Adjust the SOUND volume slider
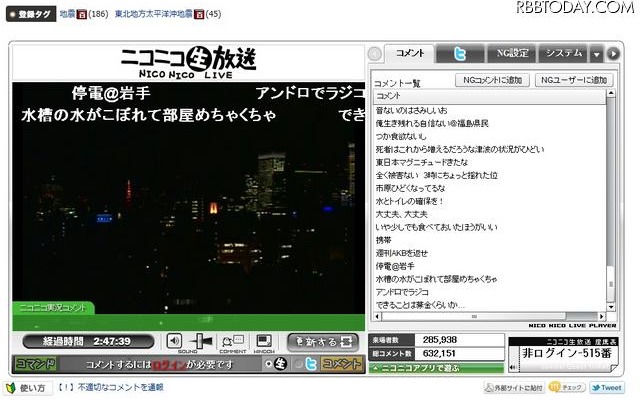The image size is (640, 400). pos(201,341)
